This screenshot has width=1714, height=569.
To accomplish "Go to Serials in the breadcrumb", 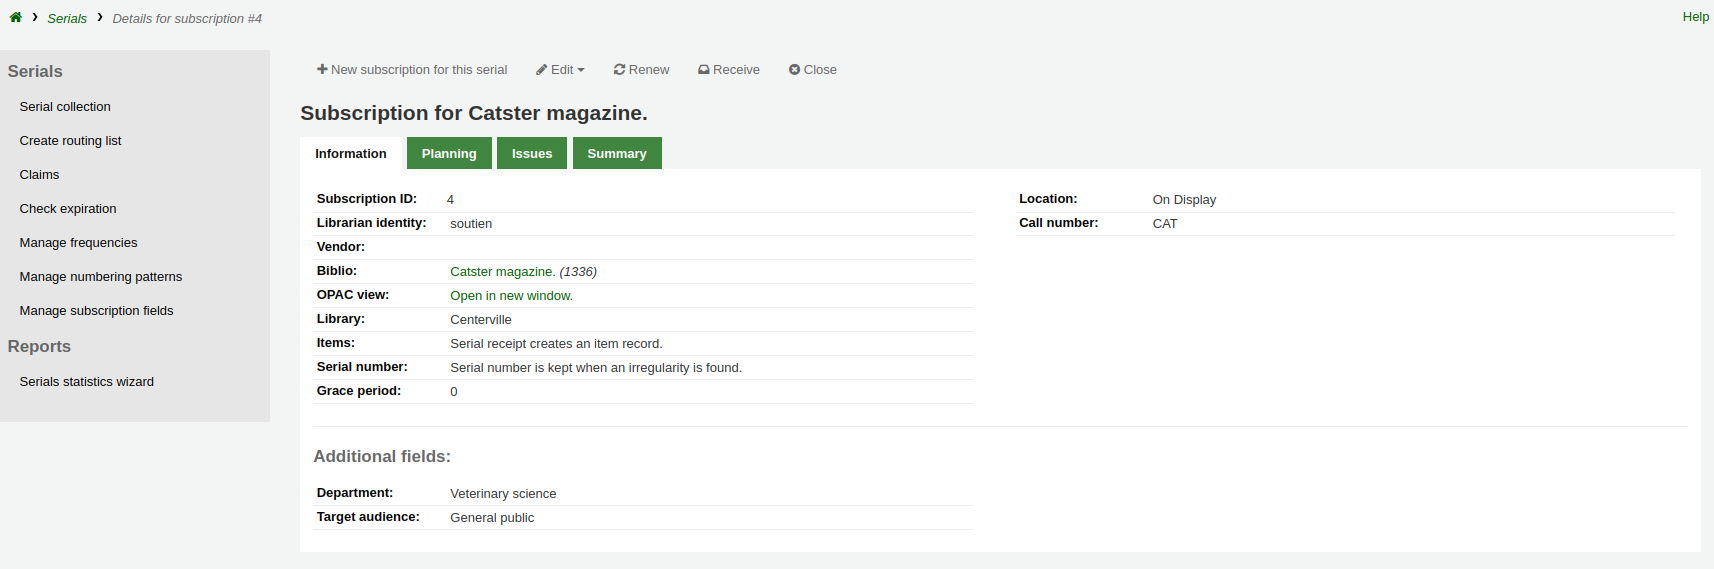I will [67, 19].
